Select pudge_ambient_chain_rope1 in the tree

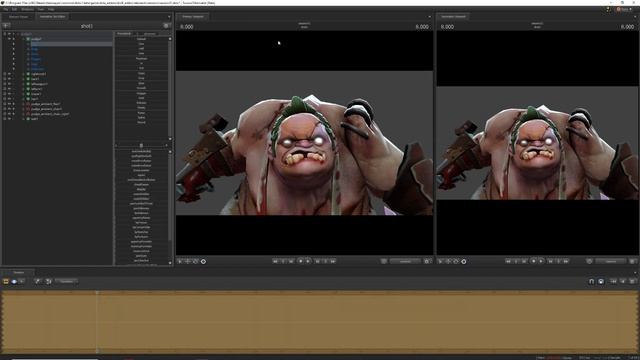(x=50, y=114)
